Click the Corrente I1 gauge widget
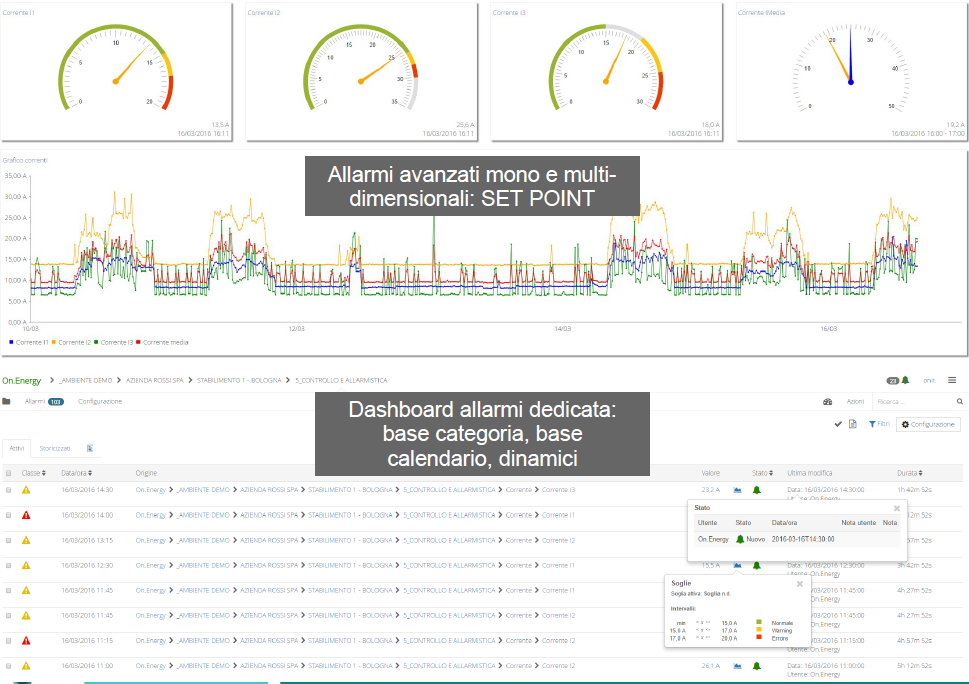Image resolution: width=969 pixels, height=684 pixels. pyautogui.click(x=116, y=72)
